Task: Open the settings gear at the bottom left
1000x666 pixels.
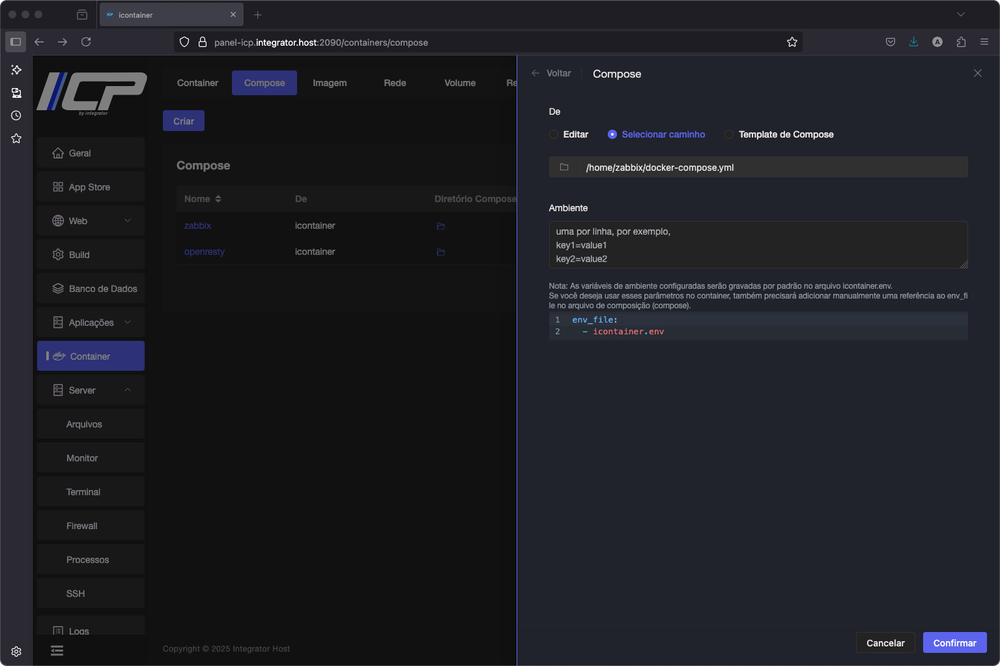Action: point(16,650)
